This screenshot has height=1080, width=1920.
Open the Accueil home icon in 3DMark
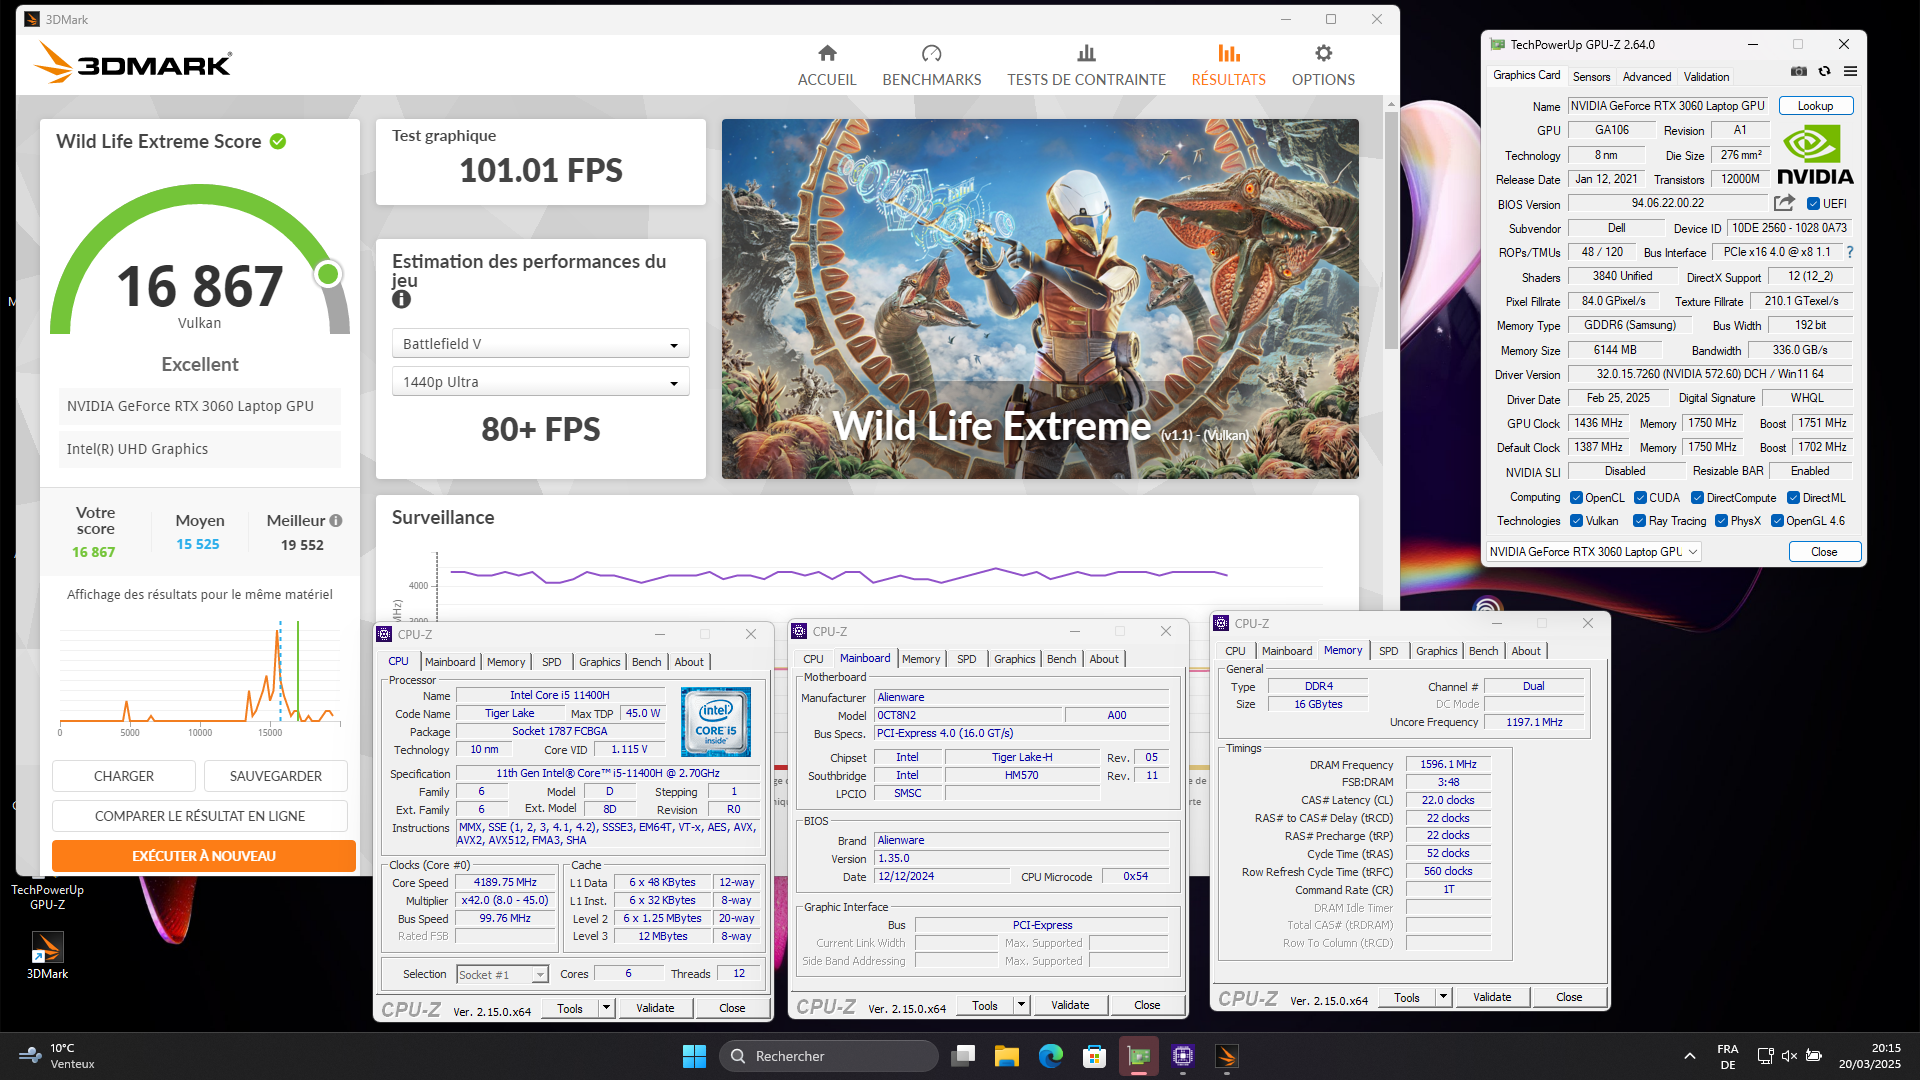827,53
